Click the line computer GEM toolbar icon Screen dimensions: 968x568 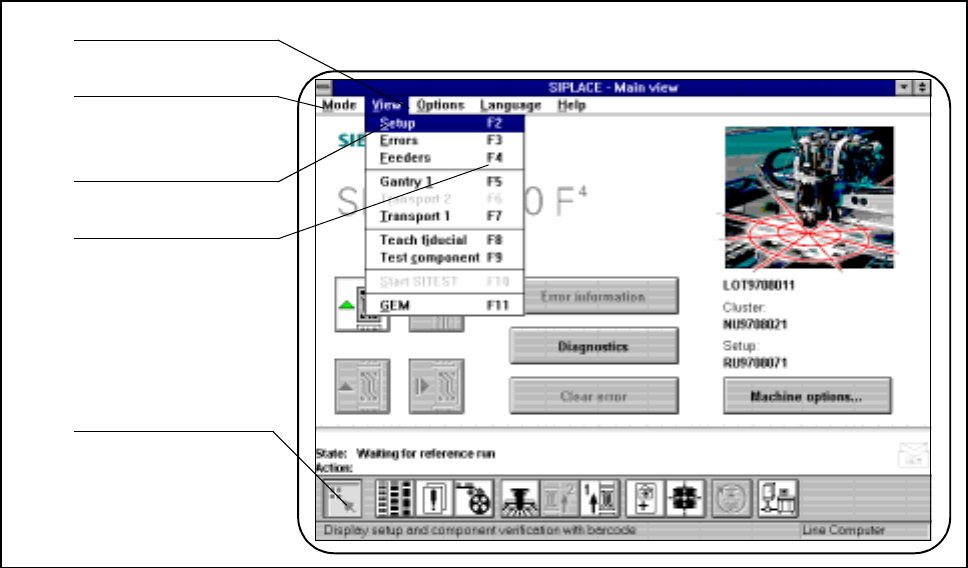point(778,498)
